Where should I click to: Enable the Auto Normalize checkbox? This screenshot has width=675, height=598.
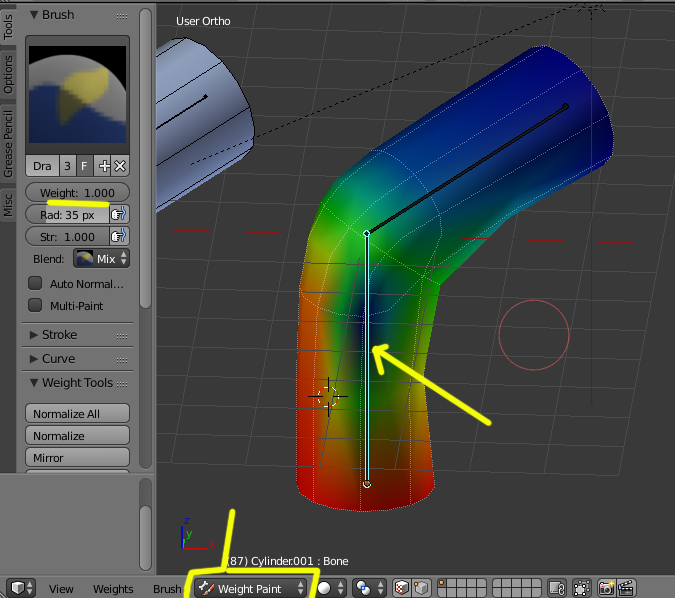click(x=35, y=283)
